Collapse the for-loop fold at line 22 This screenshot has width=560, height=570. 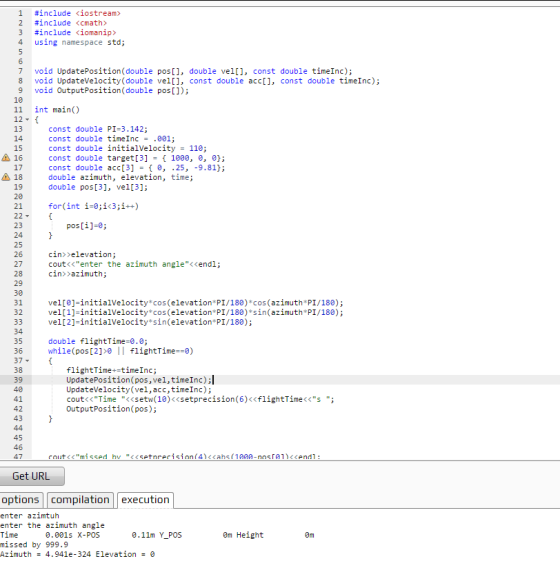tap(27, 216)
